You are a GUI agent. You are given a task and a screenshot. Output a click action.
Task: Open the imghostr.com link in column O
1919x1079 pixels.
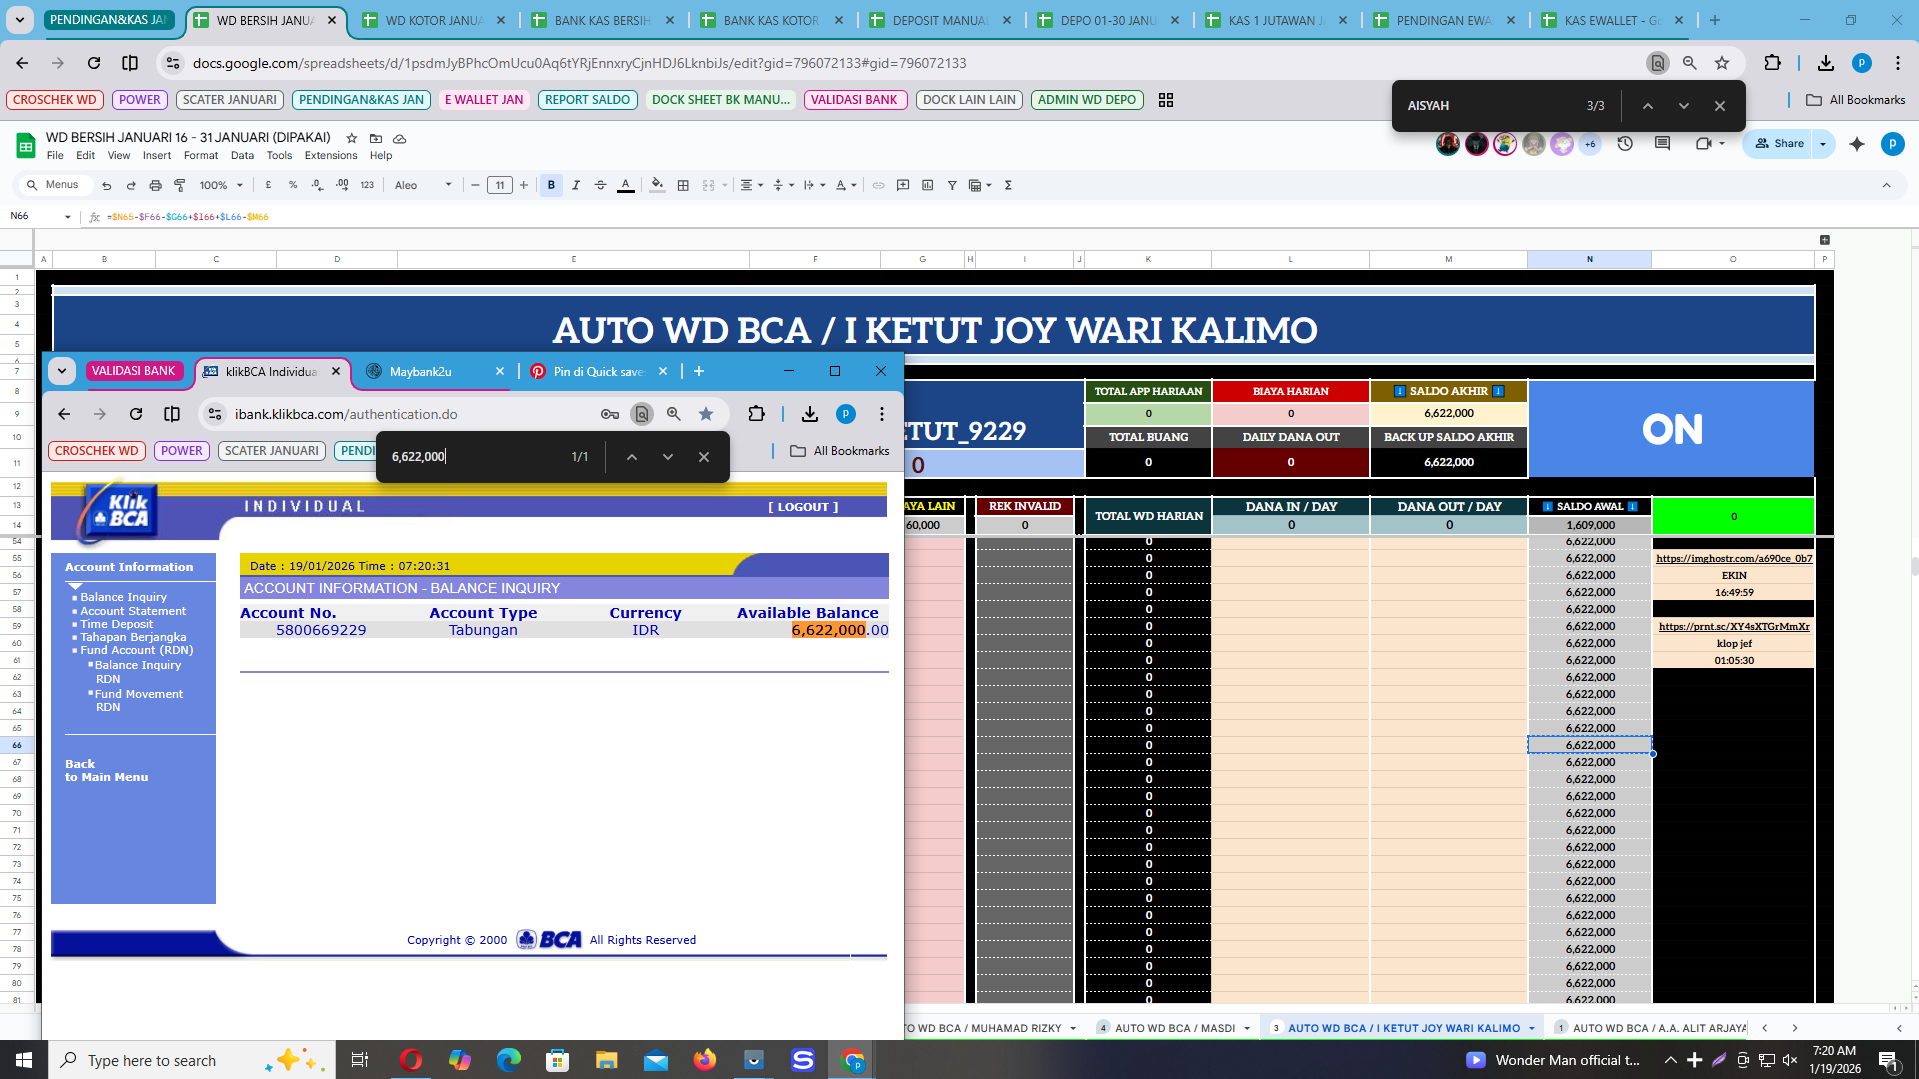pos(1734,558)
